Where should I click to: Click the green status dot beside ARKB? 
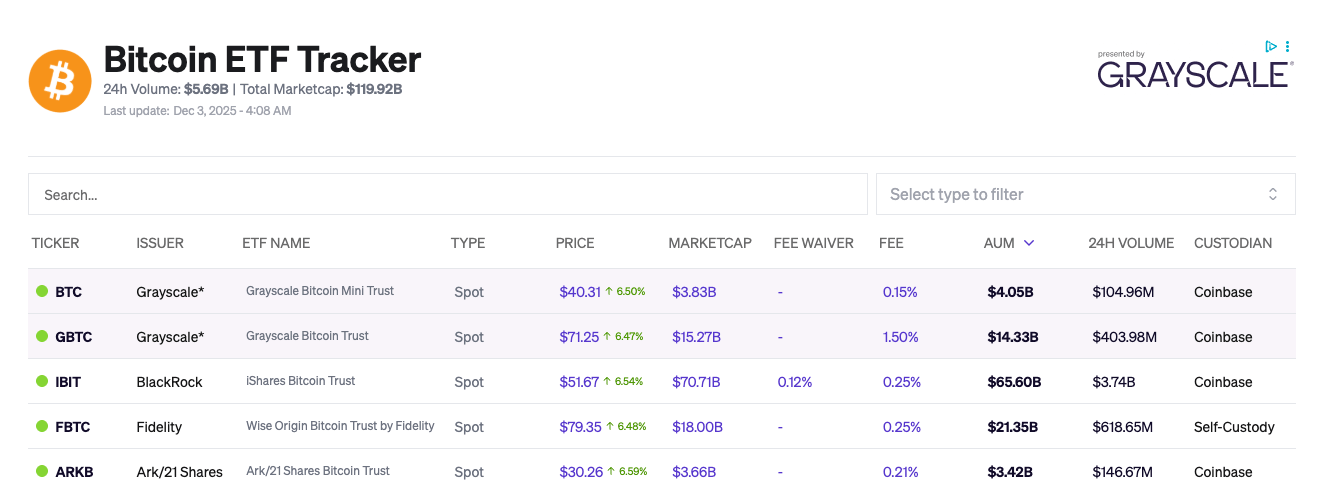click(42, 472)
